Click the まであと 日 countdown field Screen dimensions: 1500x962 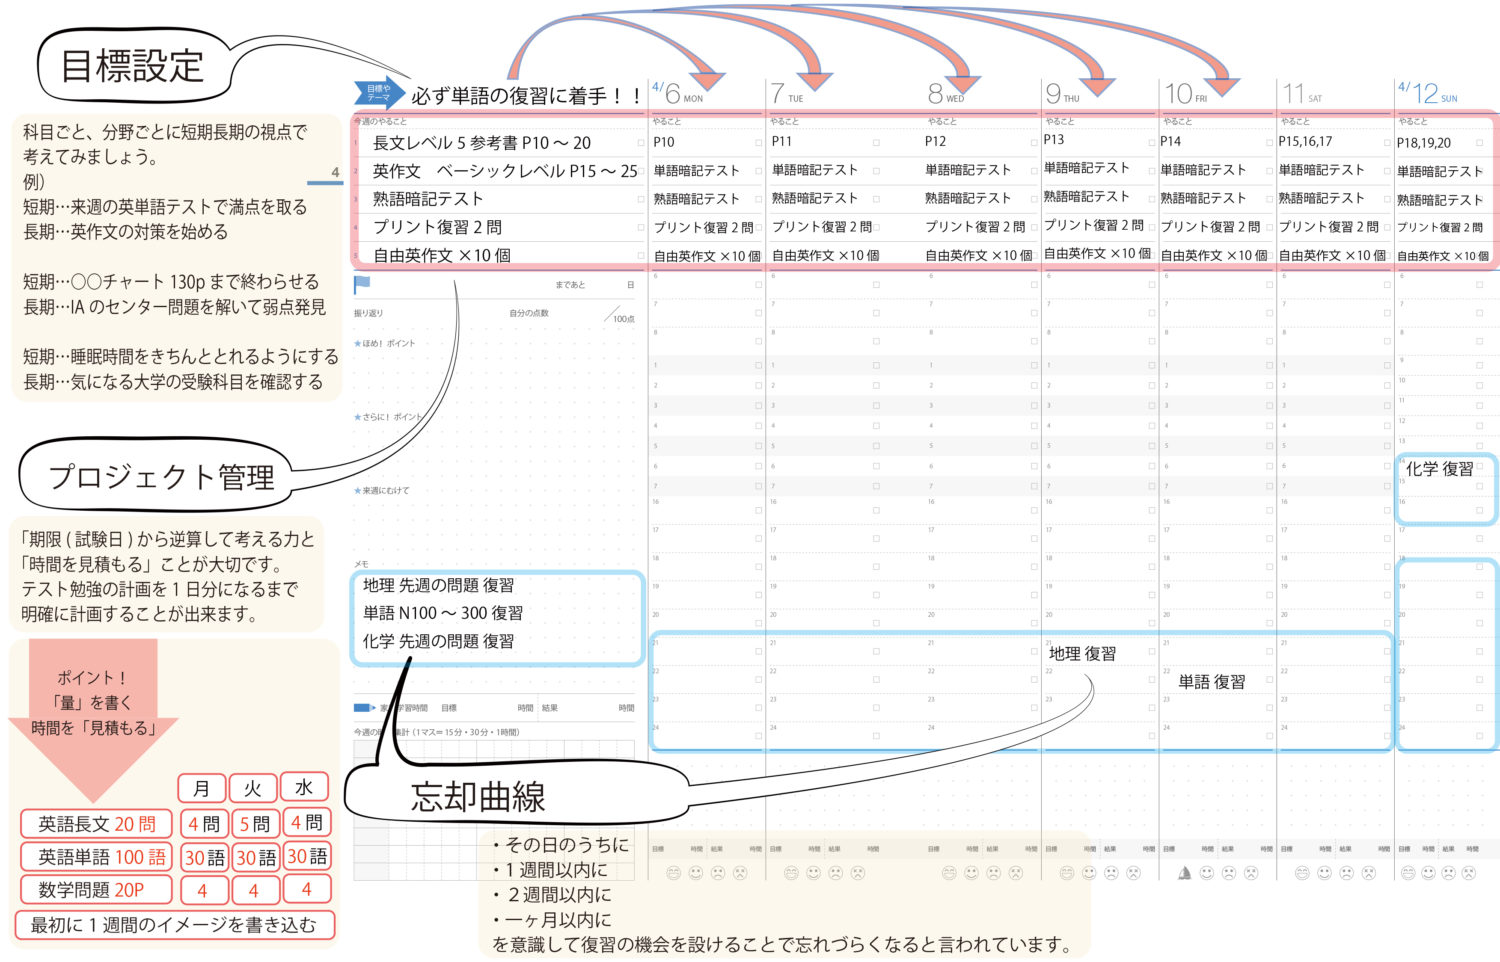click(594, 285)
